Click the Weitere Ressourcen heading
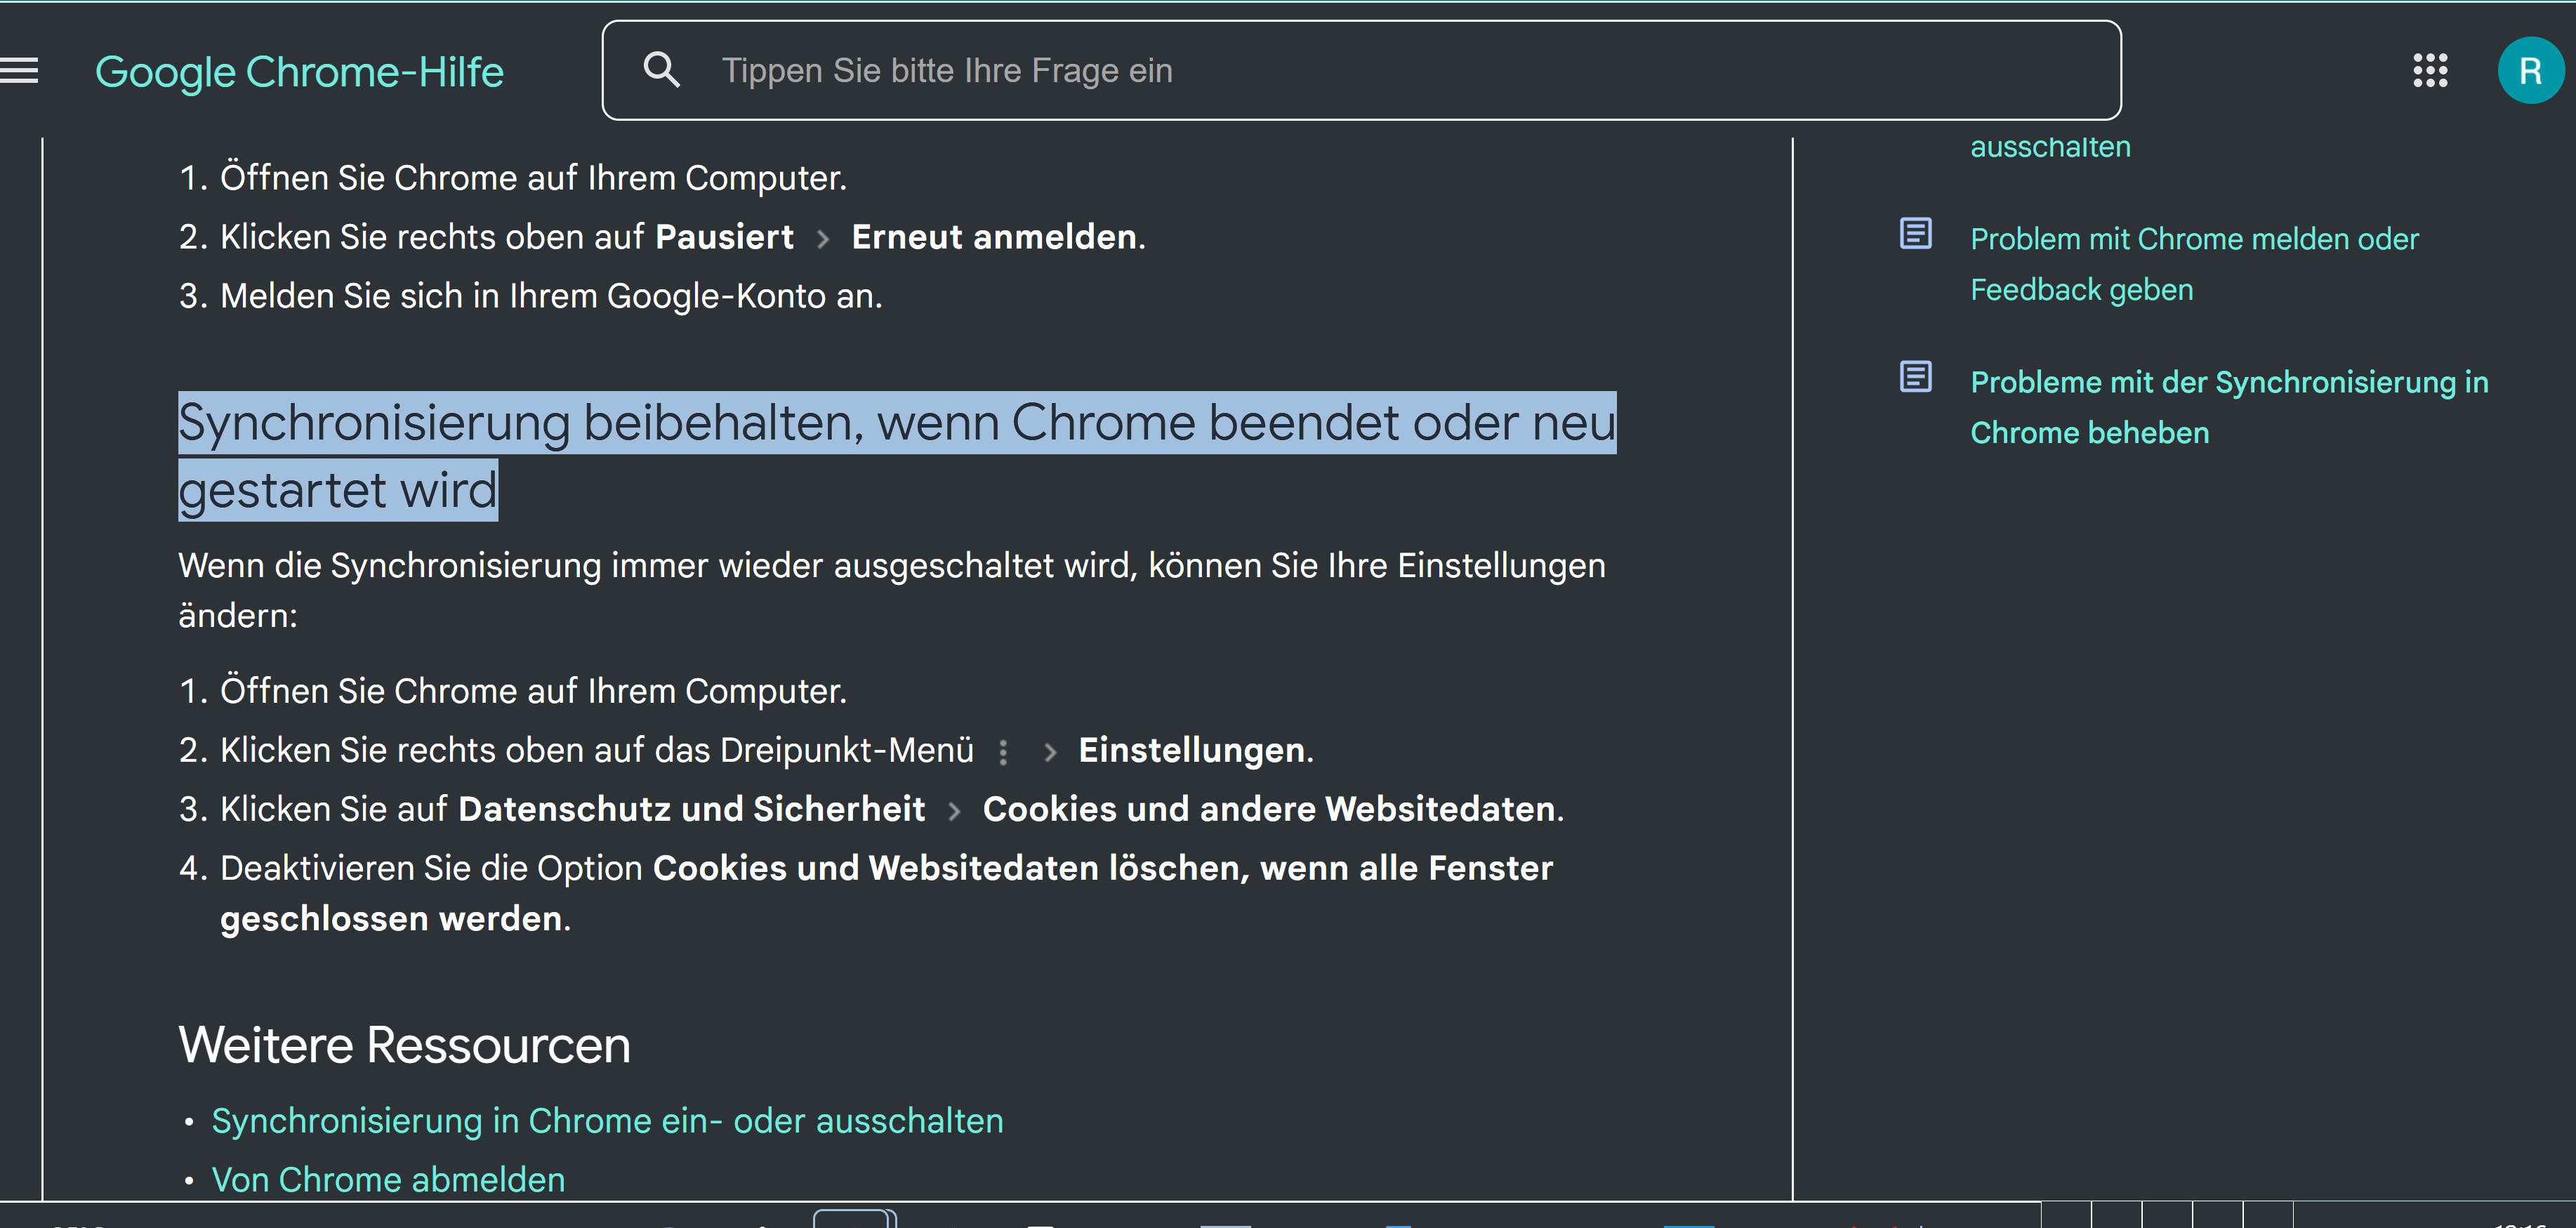The image size is (2576, 1228). point(404,1045)
